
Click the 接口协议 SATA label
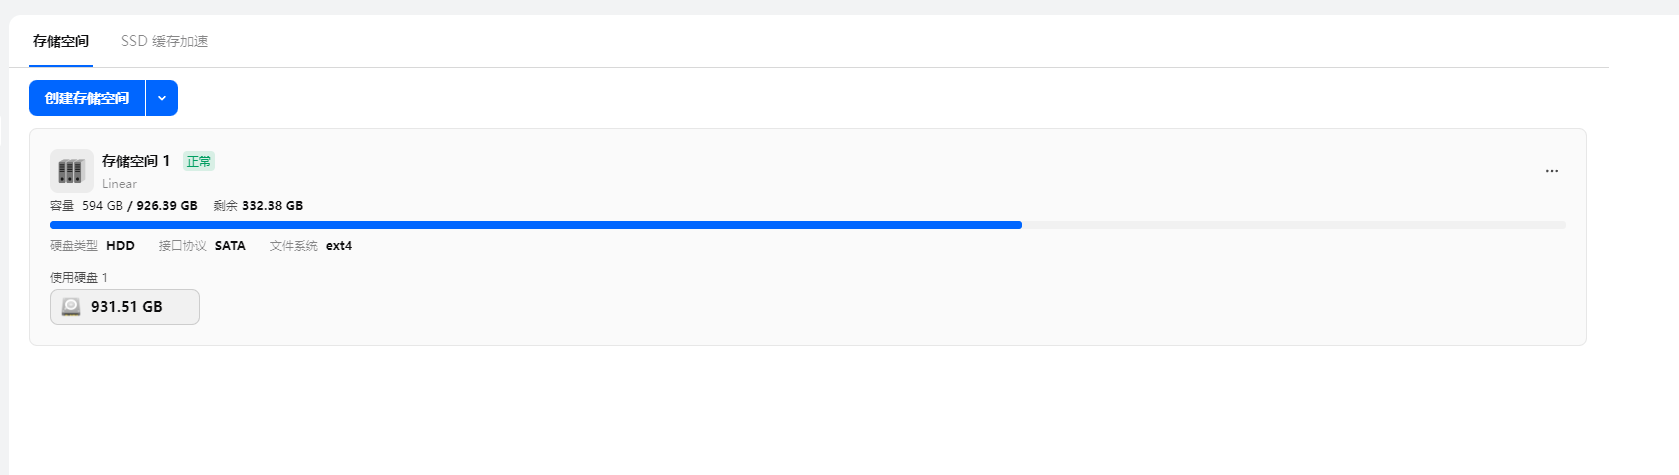(202, 246)
